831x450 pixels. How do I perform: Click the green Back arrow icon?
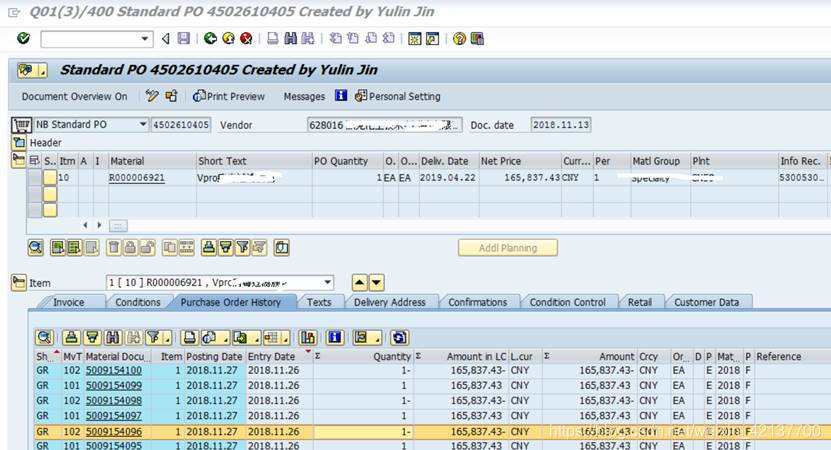click(x=210, y=39)
